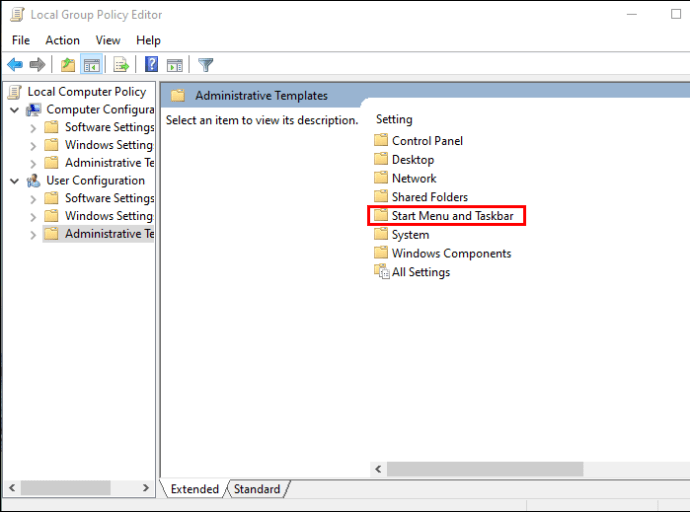Collapse the User Configuration node
Viewport: 690px width, 512px height.
[x=15, y=180]
